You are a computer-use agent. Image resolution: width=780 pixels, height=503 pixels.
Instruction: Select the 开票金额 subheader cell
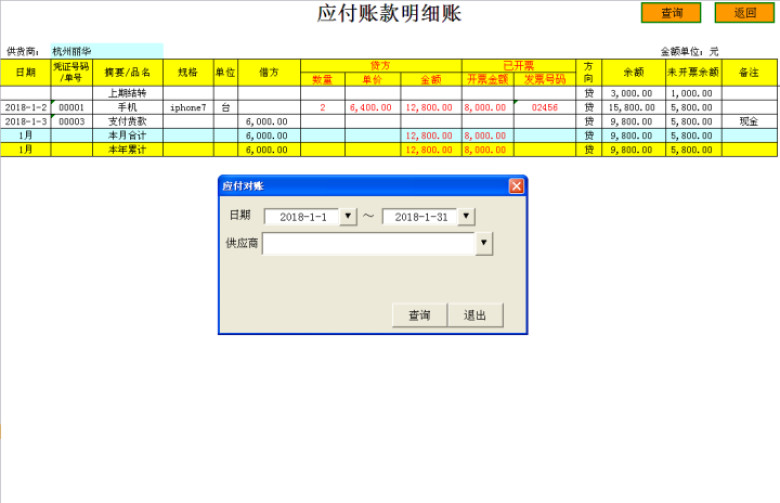click(x=488, y=79)
